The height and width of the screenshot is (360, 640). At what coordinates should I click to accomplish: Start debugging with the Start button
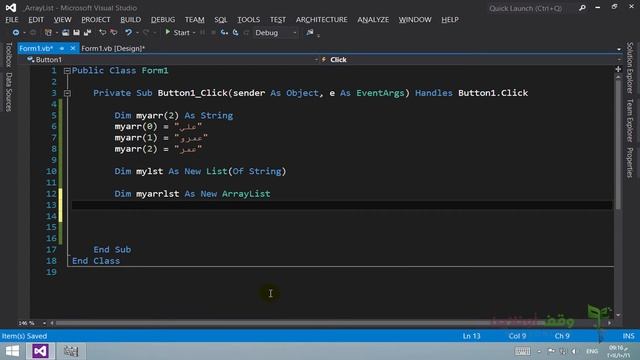(178, 33)
